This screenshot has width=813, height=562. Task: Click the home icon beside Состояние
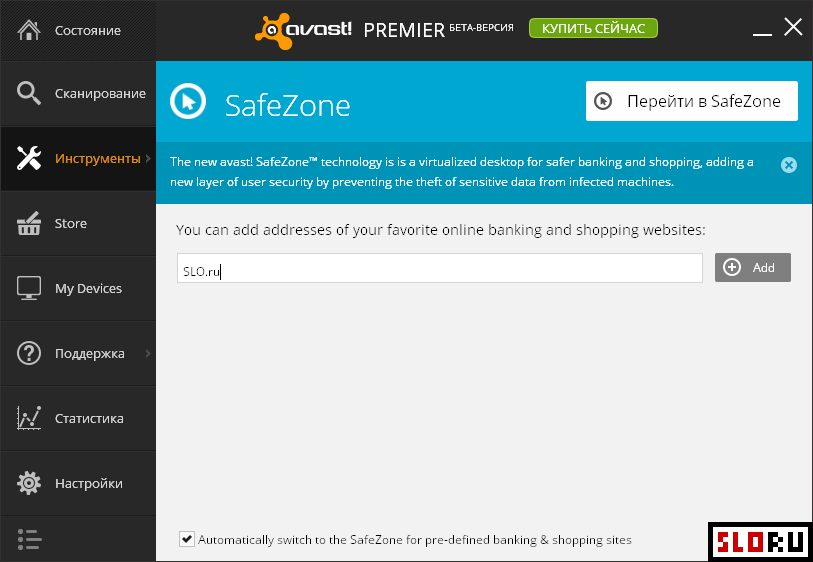coord(29,30)
